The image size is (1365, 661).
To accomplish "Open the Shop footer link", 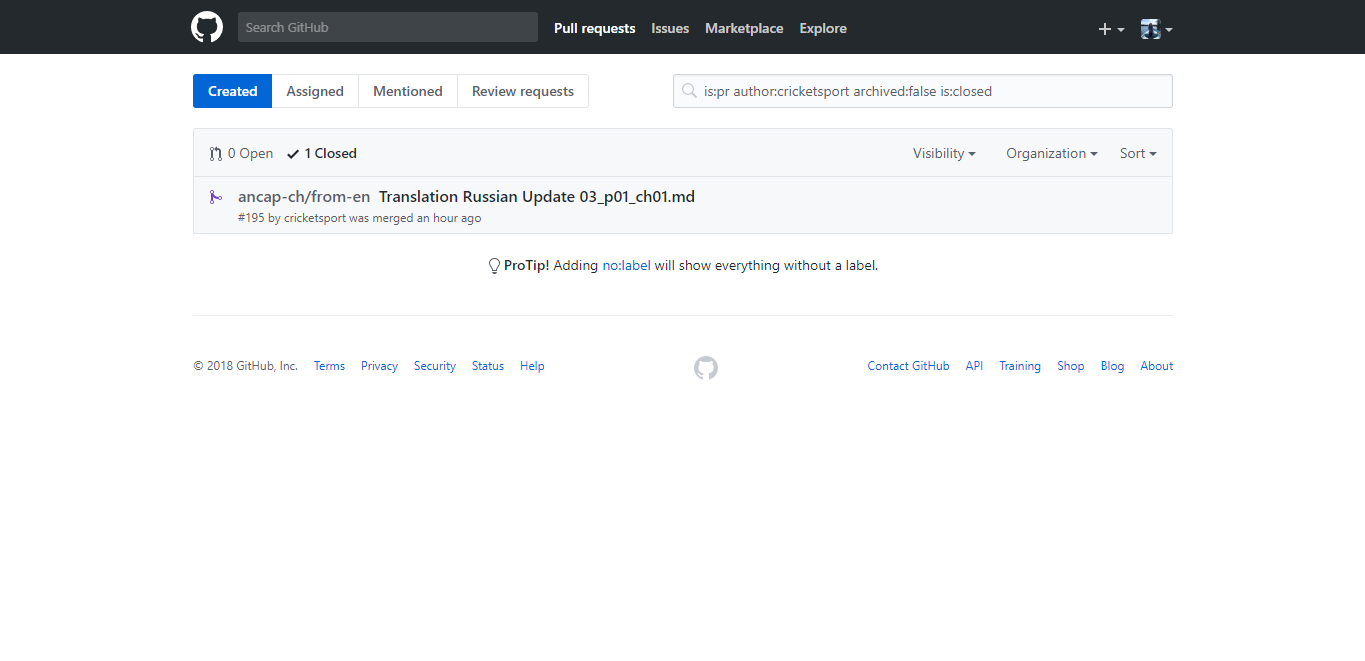I will pyautogui.click(x=1071, y=366).
